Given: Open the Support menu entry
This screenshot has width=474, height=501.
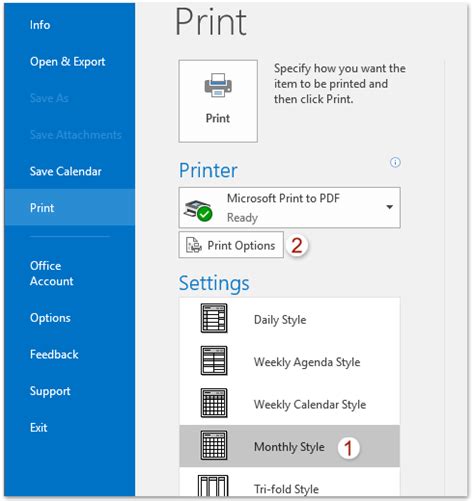Looking at the screenshot, I should [x=50, y=391].
